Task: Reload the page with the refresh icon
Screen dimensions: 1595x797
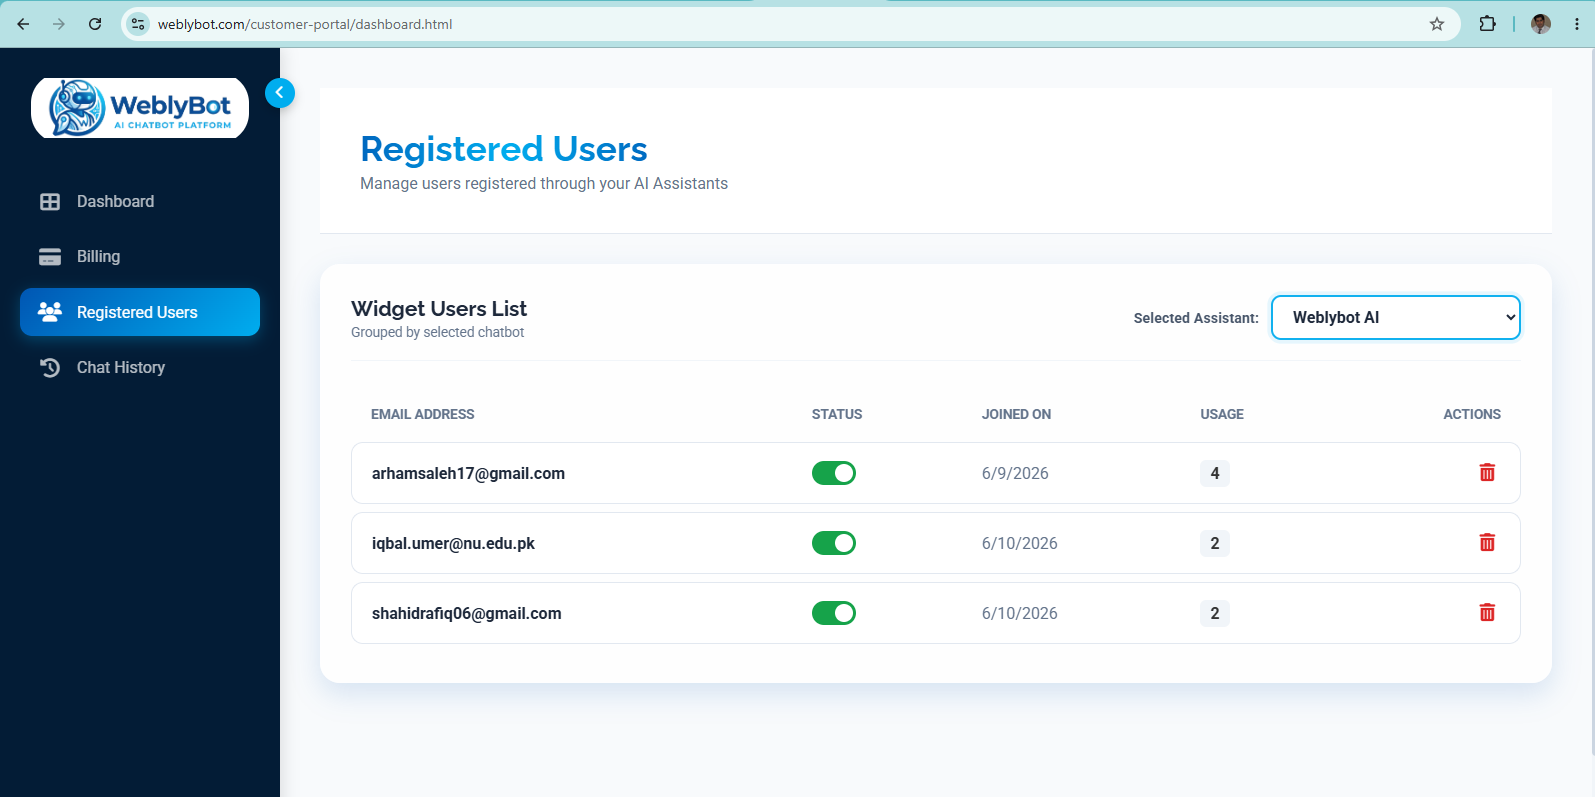Action: pos(95,24)
